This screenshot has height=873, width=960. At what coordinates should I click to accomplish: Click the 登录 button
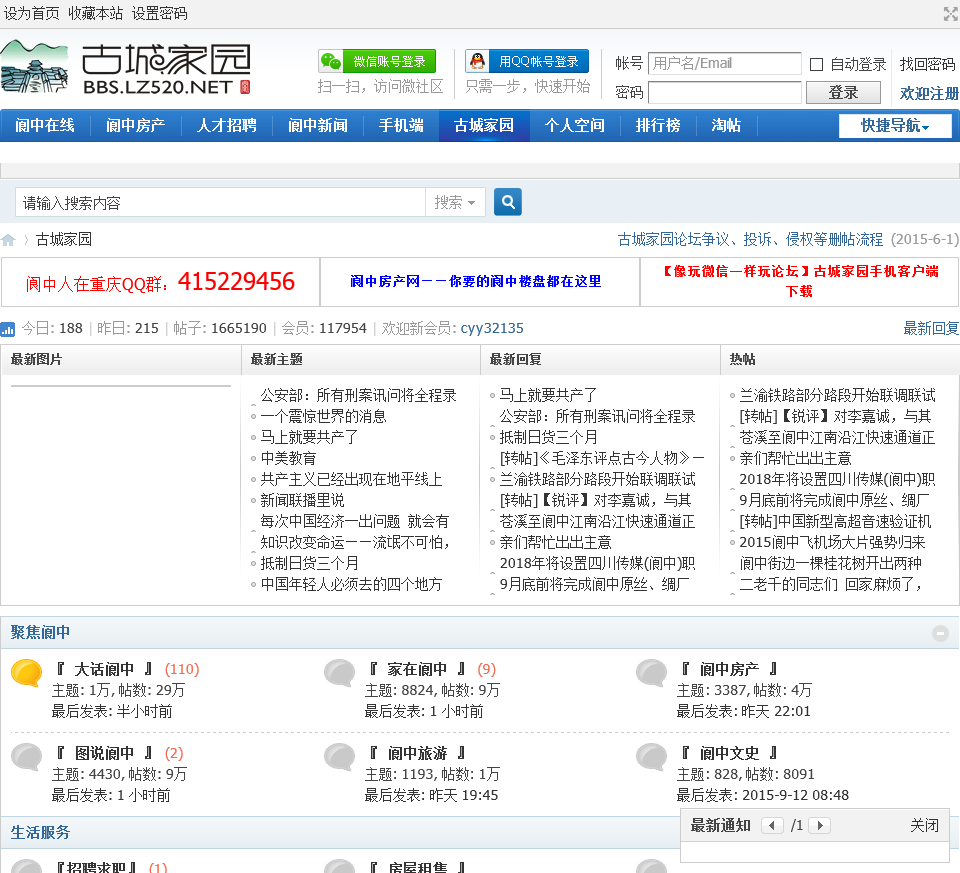coord(843,92)
